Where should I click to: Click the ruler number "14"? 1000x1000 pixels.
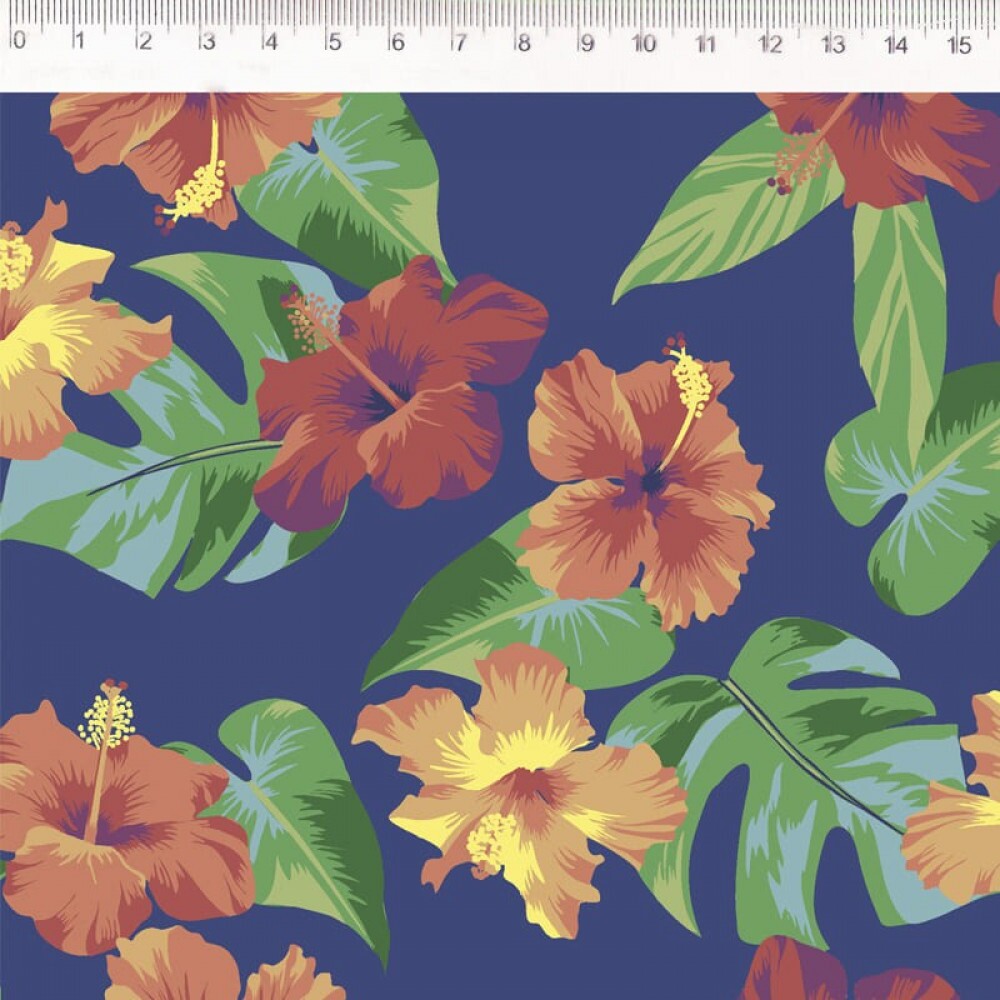(x=895, y=45)
